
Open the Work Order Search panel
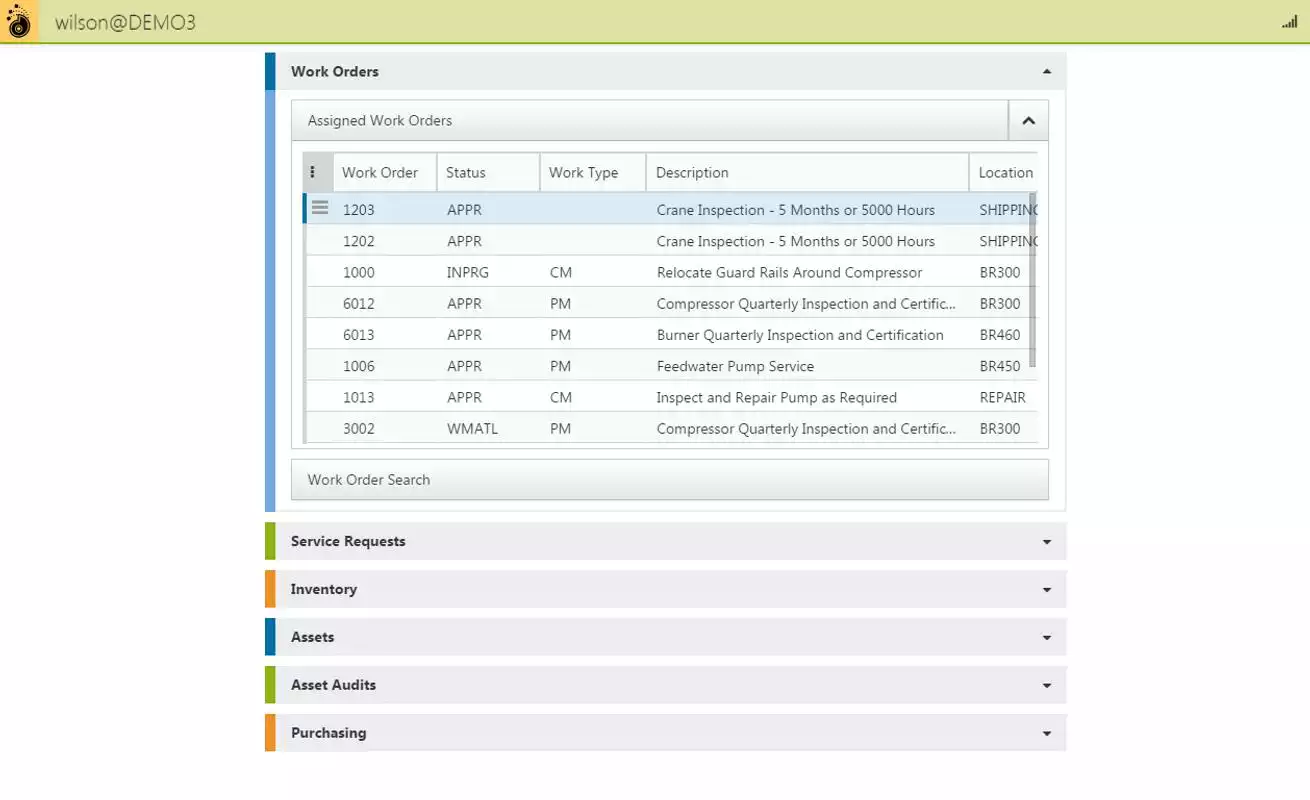670,480
